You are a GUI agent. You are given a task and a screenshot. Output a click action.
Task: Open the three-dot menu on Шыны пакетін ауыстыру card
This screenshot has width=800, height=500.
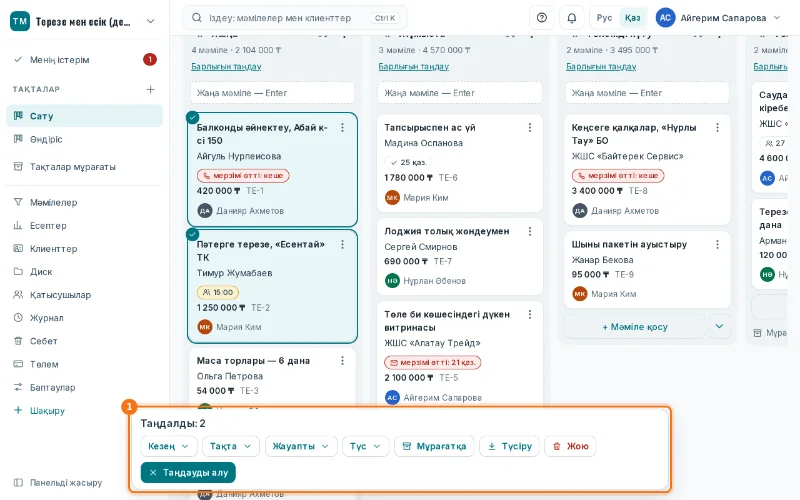(x=717, y=244)
